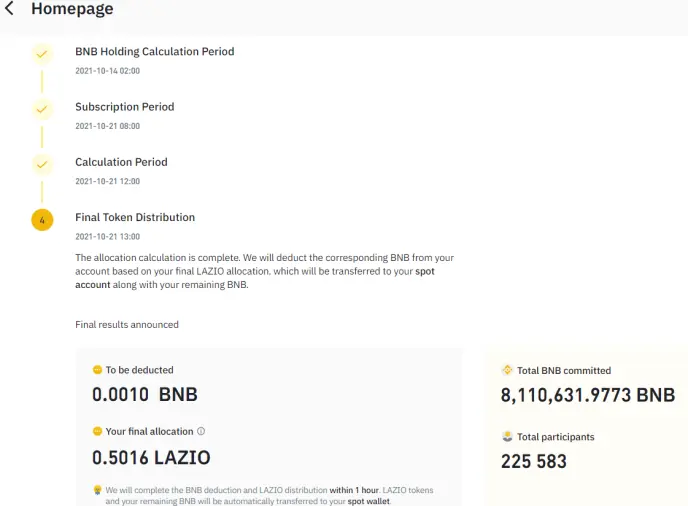Open the Homepage title link
Screen dimensions: 688x506
click(x=72, y=8)
